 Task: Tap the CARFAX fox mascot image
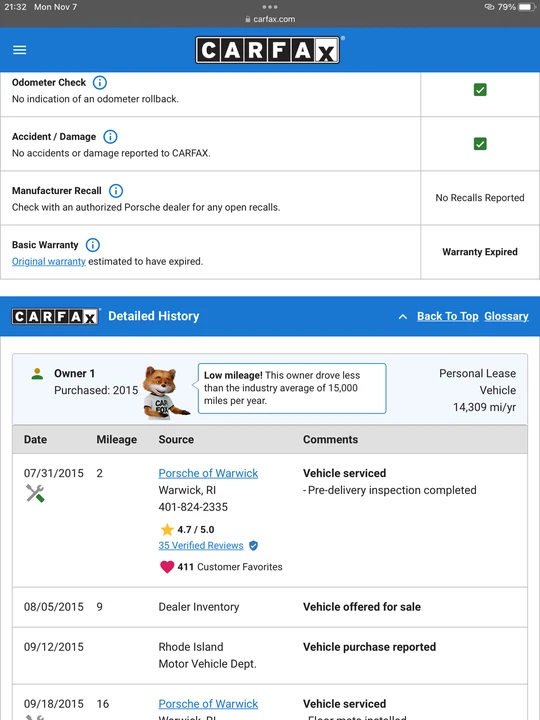pyautogui.click(x=164, y=393)
